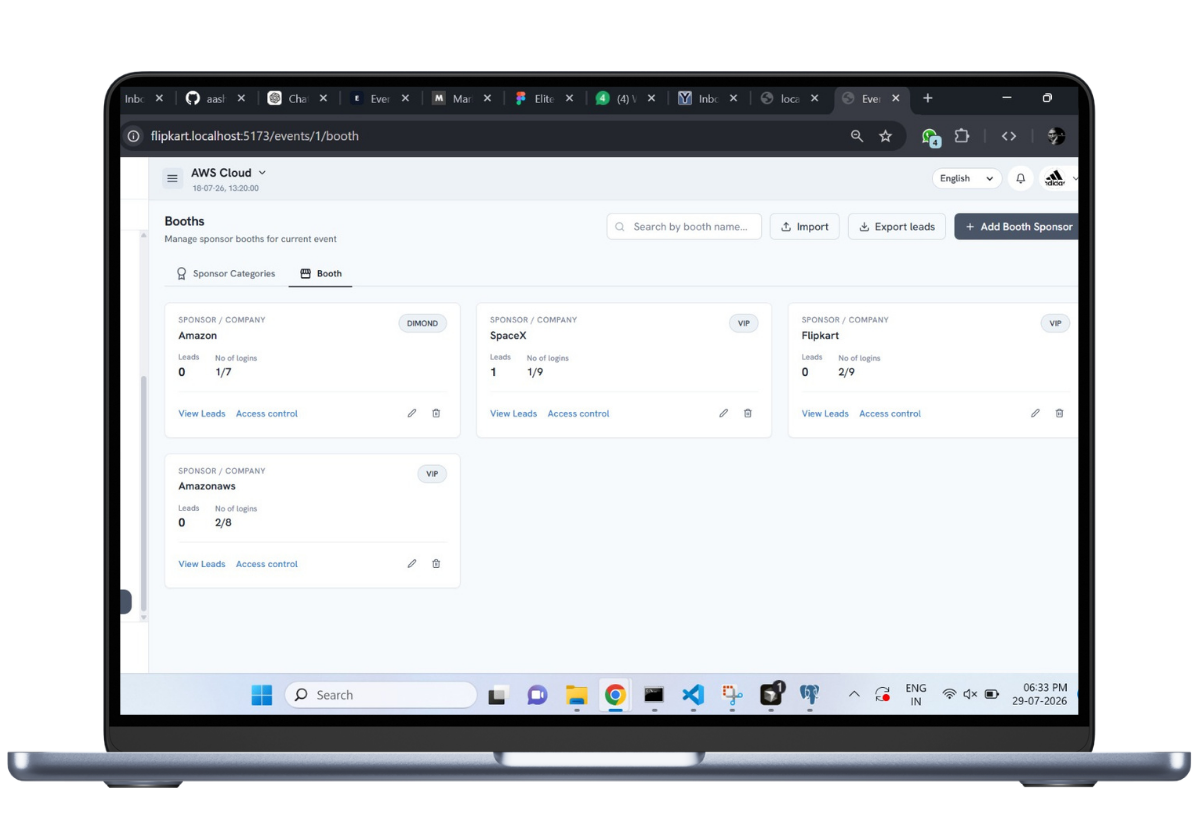Open the Terminal taskbar icon
Viewport: 1200px width, 835px height.
(x=654, y=695)
